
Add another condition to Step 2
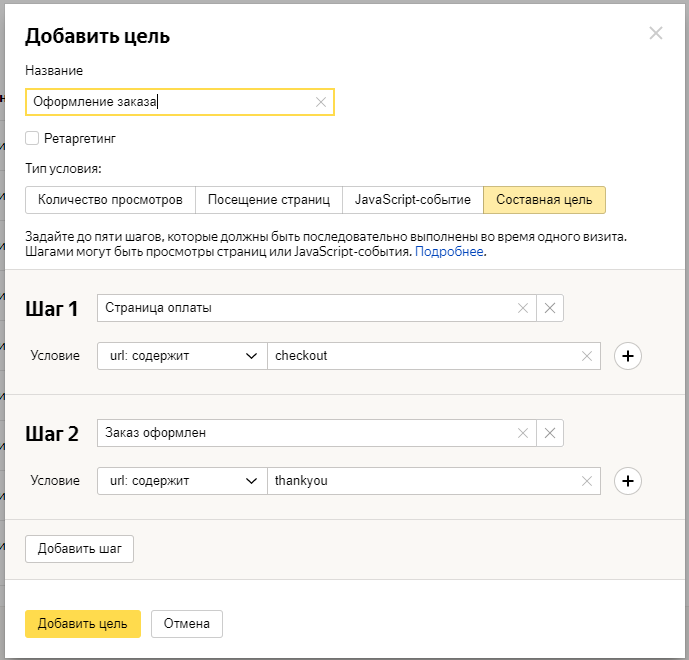pos(627,481)
